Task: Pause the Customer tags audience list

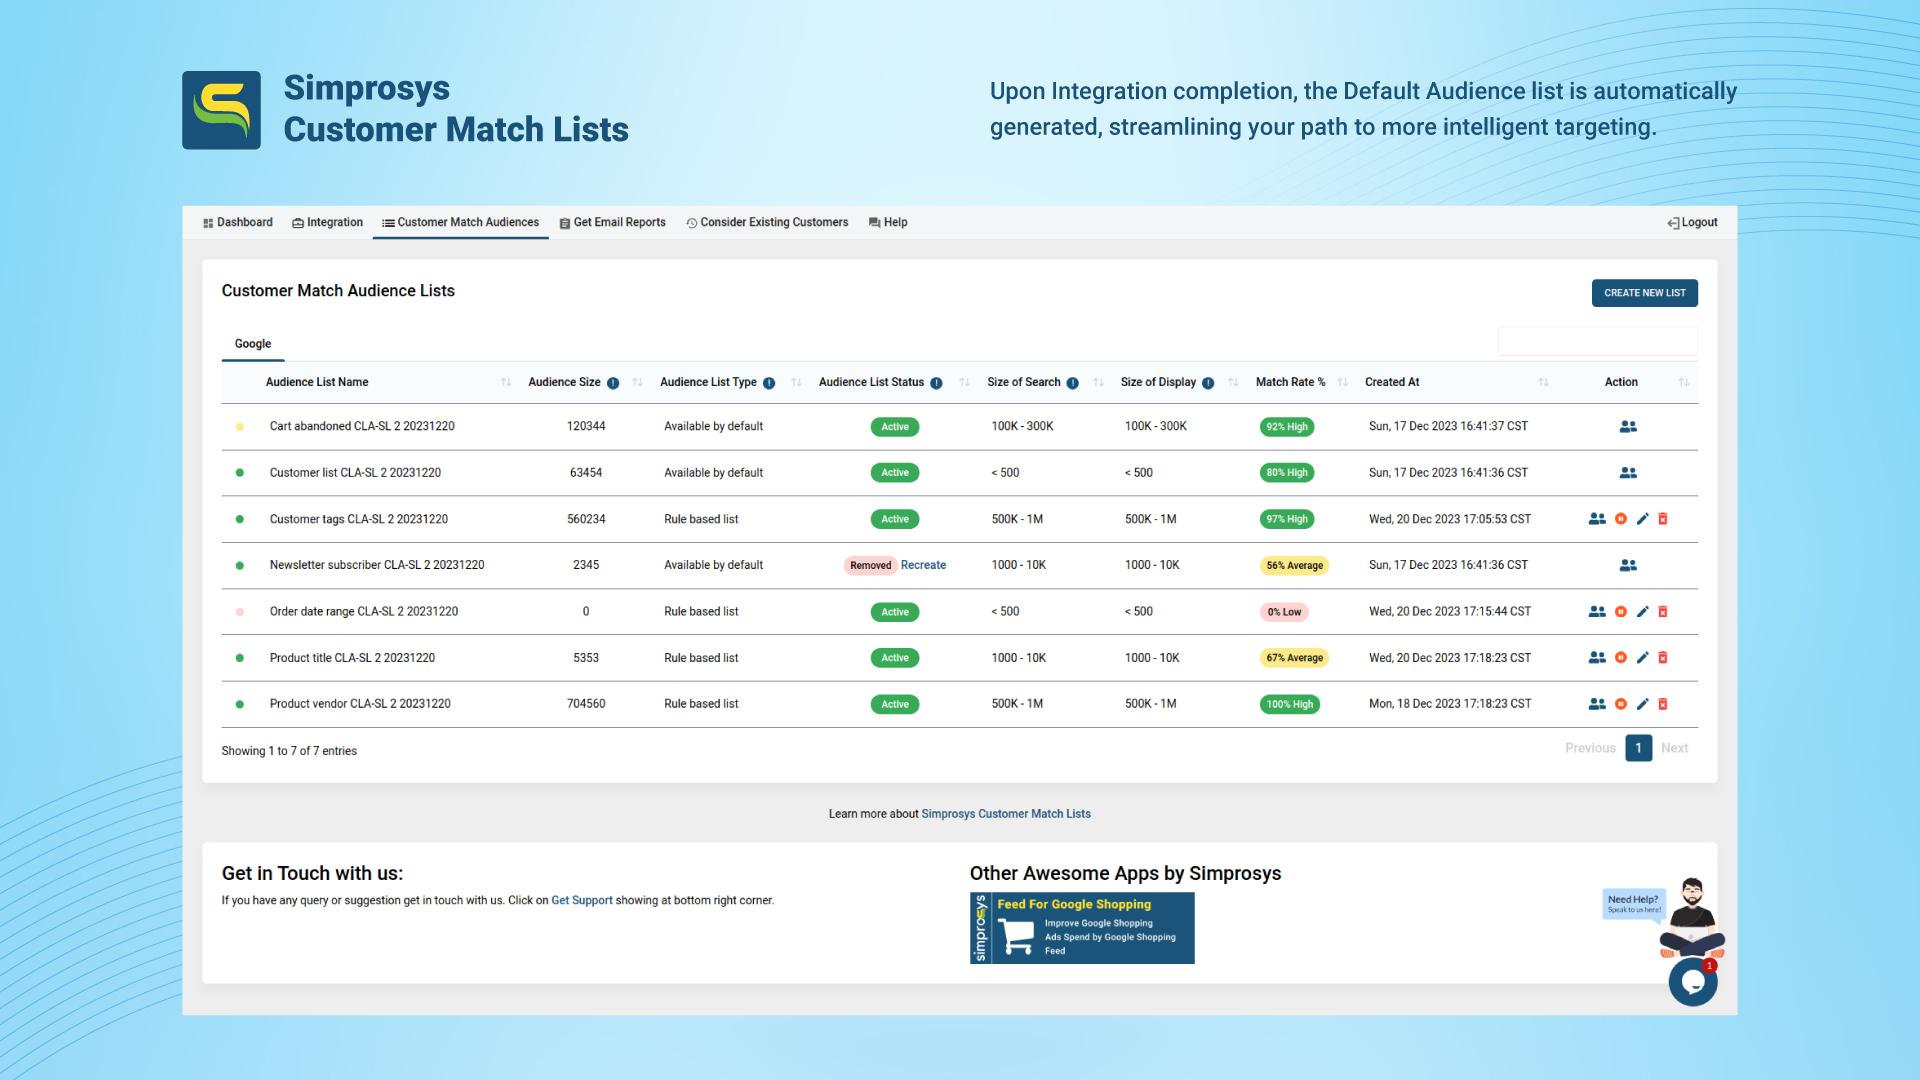Action: (x=1621, y=519)
